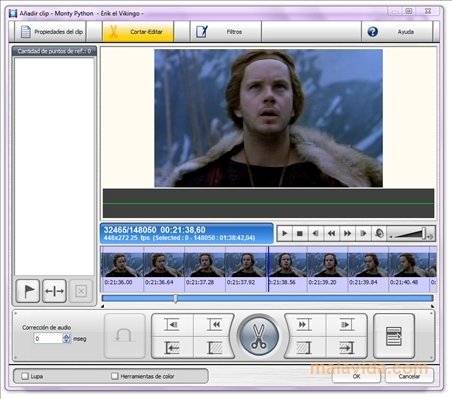Image resolution: width=452 pixels, height=399 pixels.
Task: Click the Ayuda question mark icon
Action: 372,32
